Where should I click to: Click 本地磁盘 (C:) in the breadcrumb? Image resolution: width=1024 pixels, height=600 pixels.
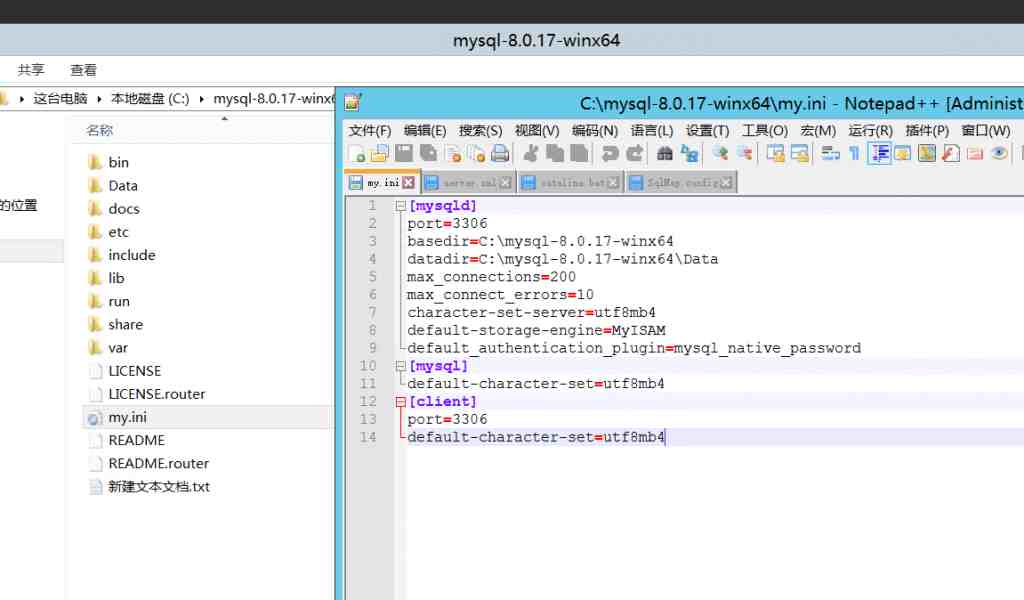click(x=150, y=99)
